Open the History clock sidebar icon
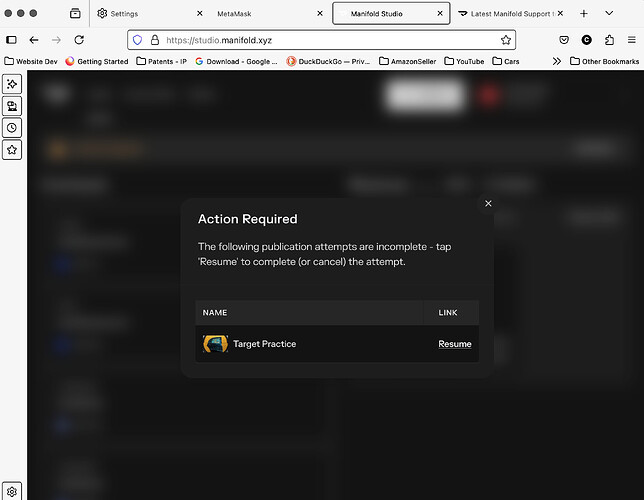644x500 pixels. (x=12, y=128)
